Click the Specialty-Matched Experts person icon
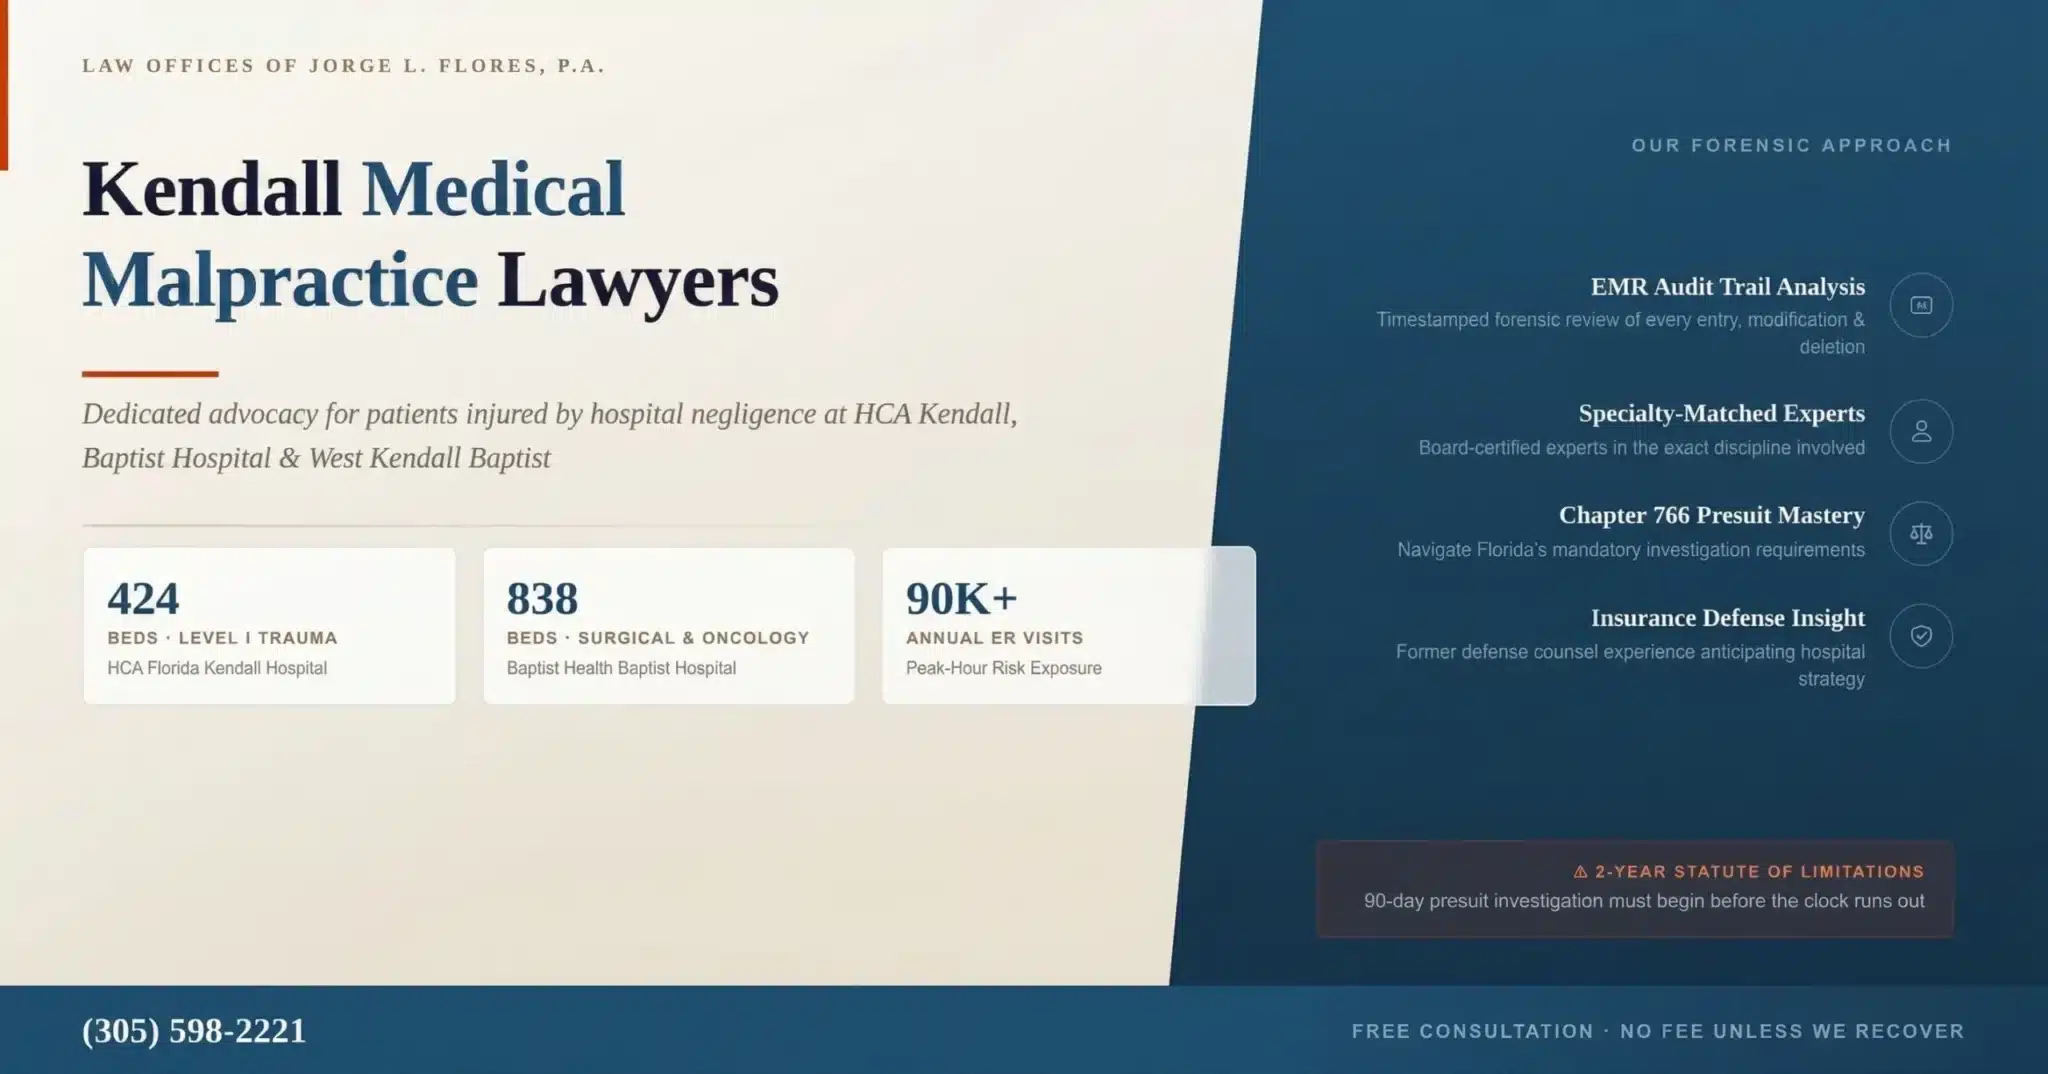Screen dimensions: 2048x1074 [x=1920, y=431]
